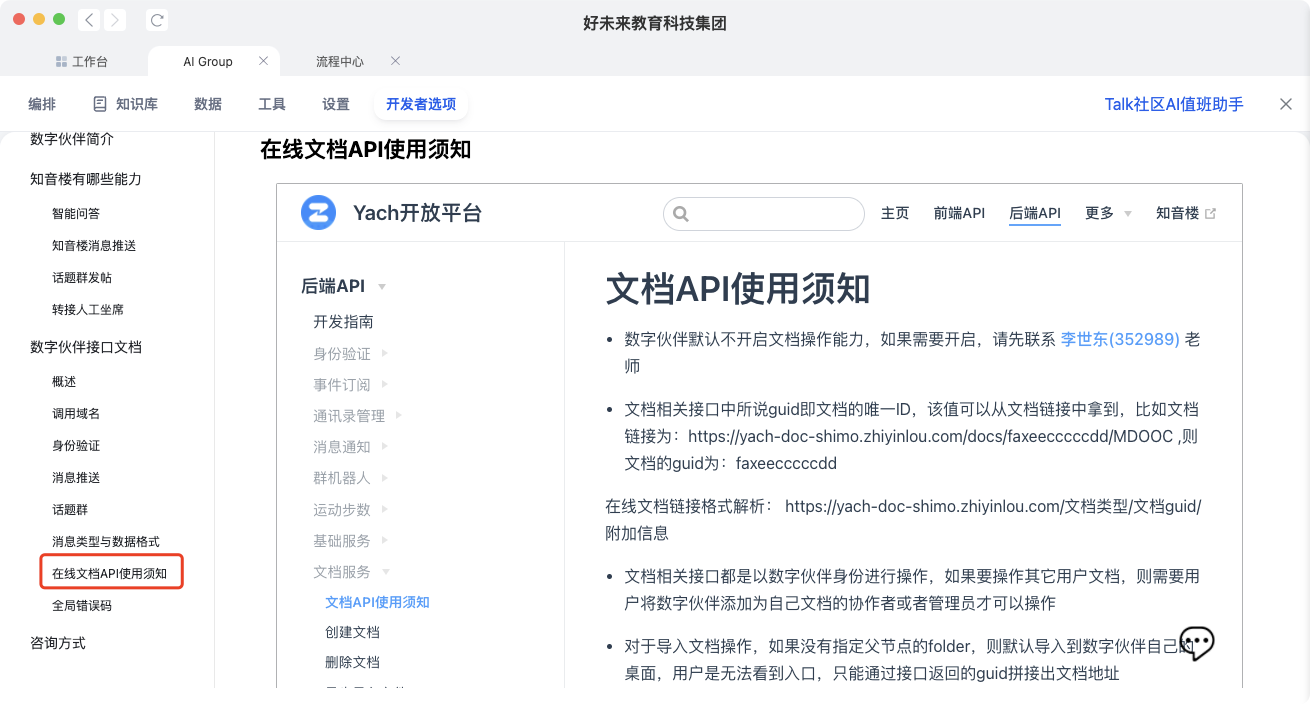Click the Yach开放平台 logo icon
The image size is (1310, 704).
(x=319, y=213)
